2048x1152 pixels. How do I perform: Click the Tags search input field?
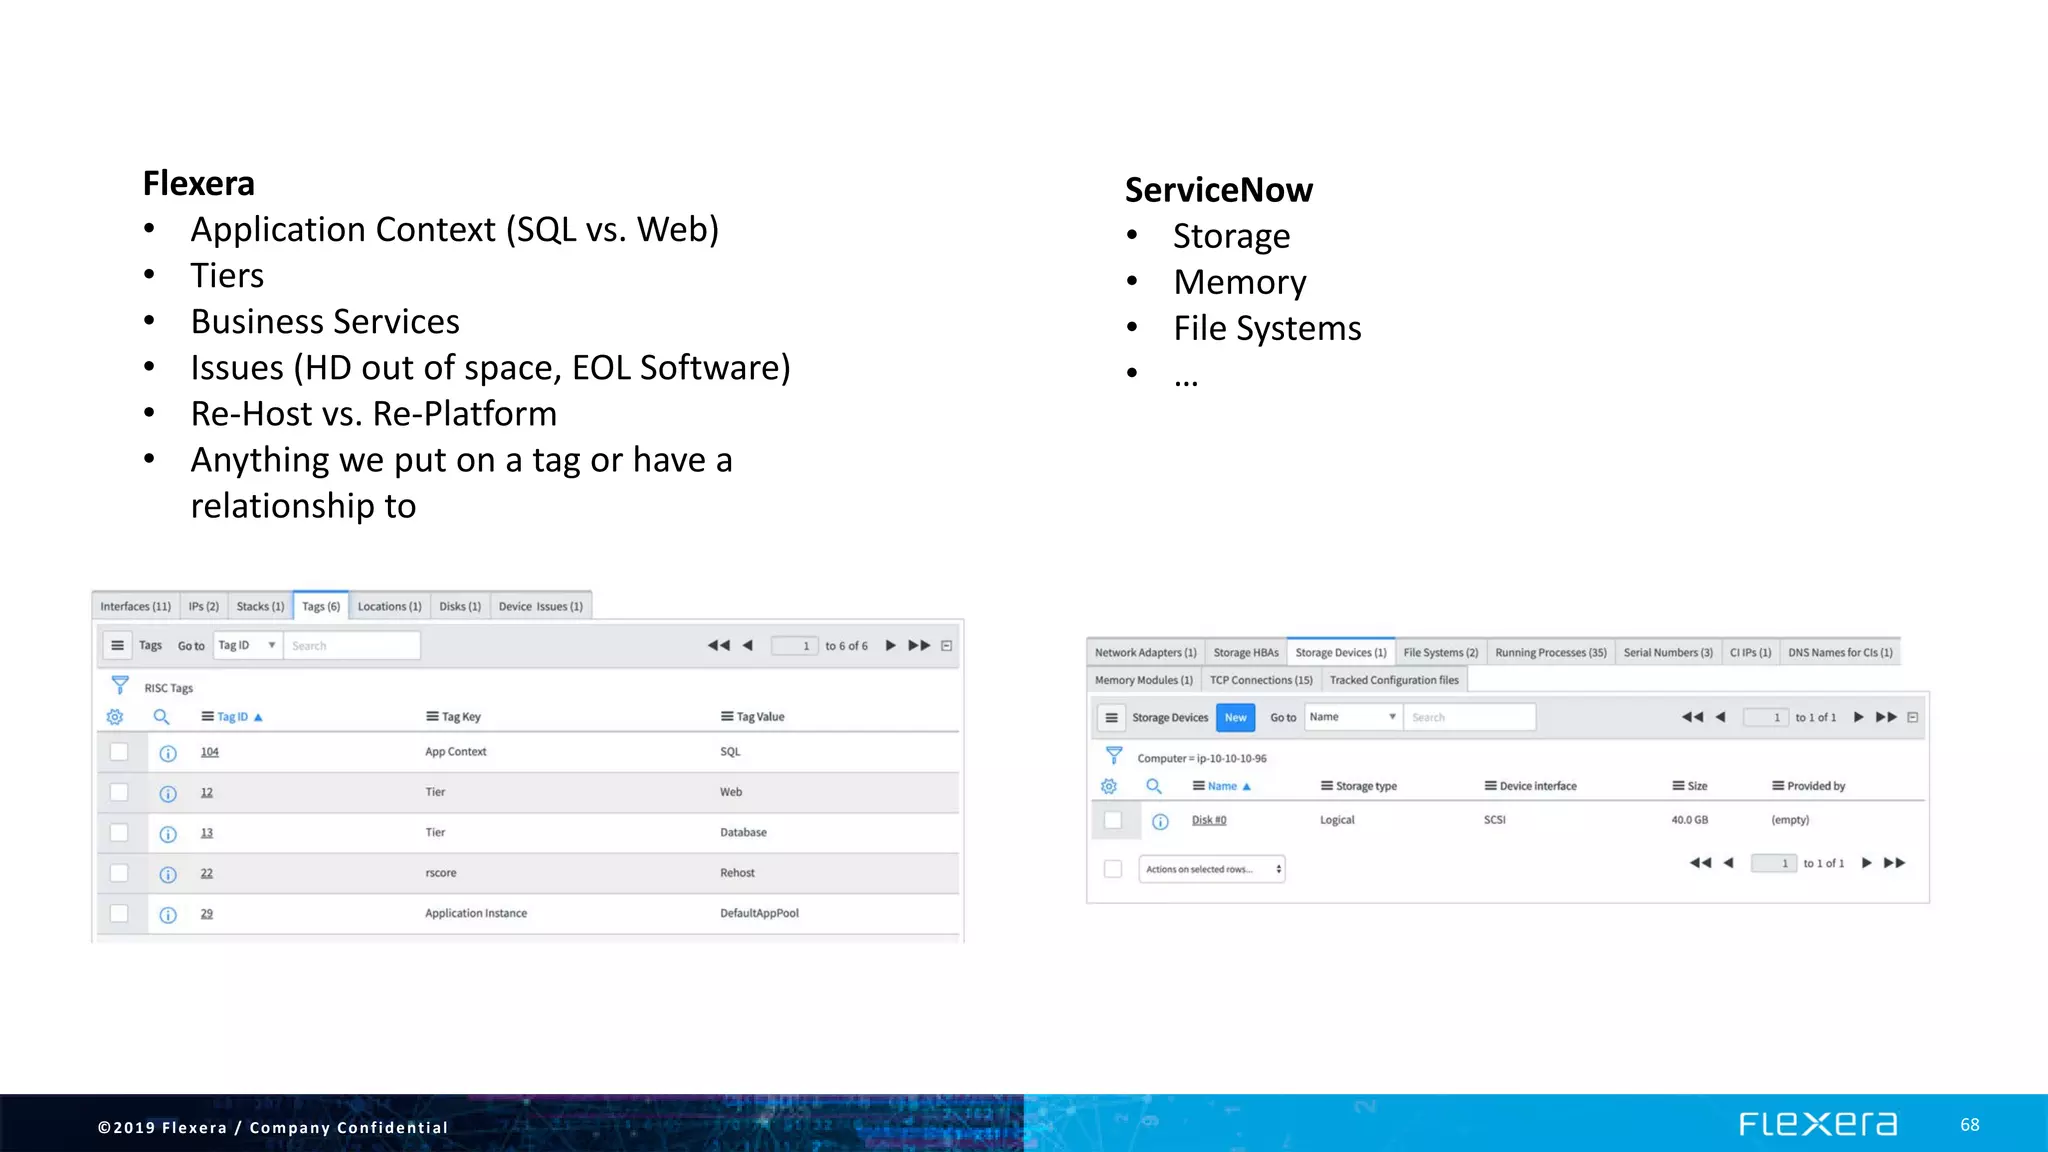point(352,646)
